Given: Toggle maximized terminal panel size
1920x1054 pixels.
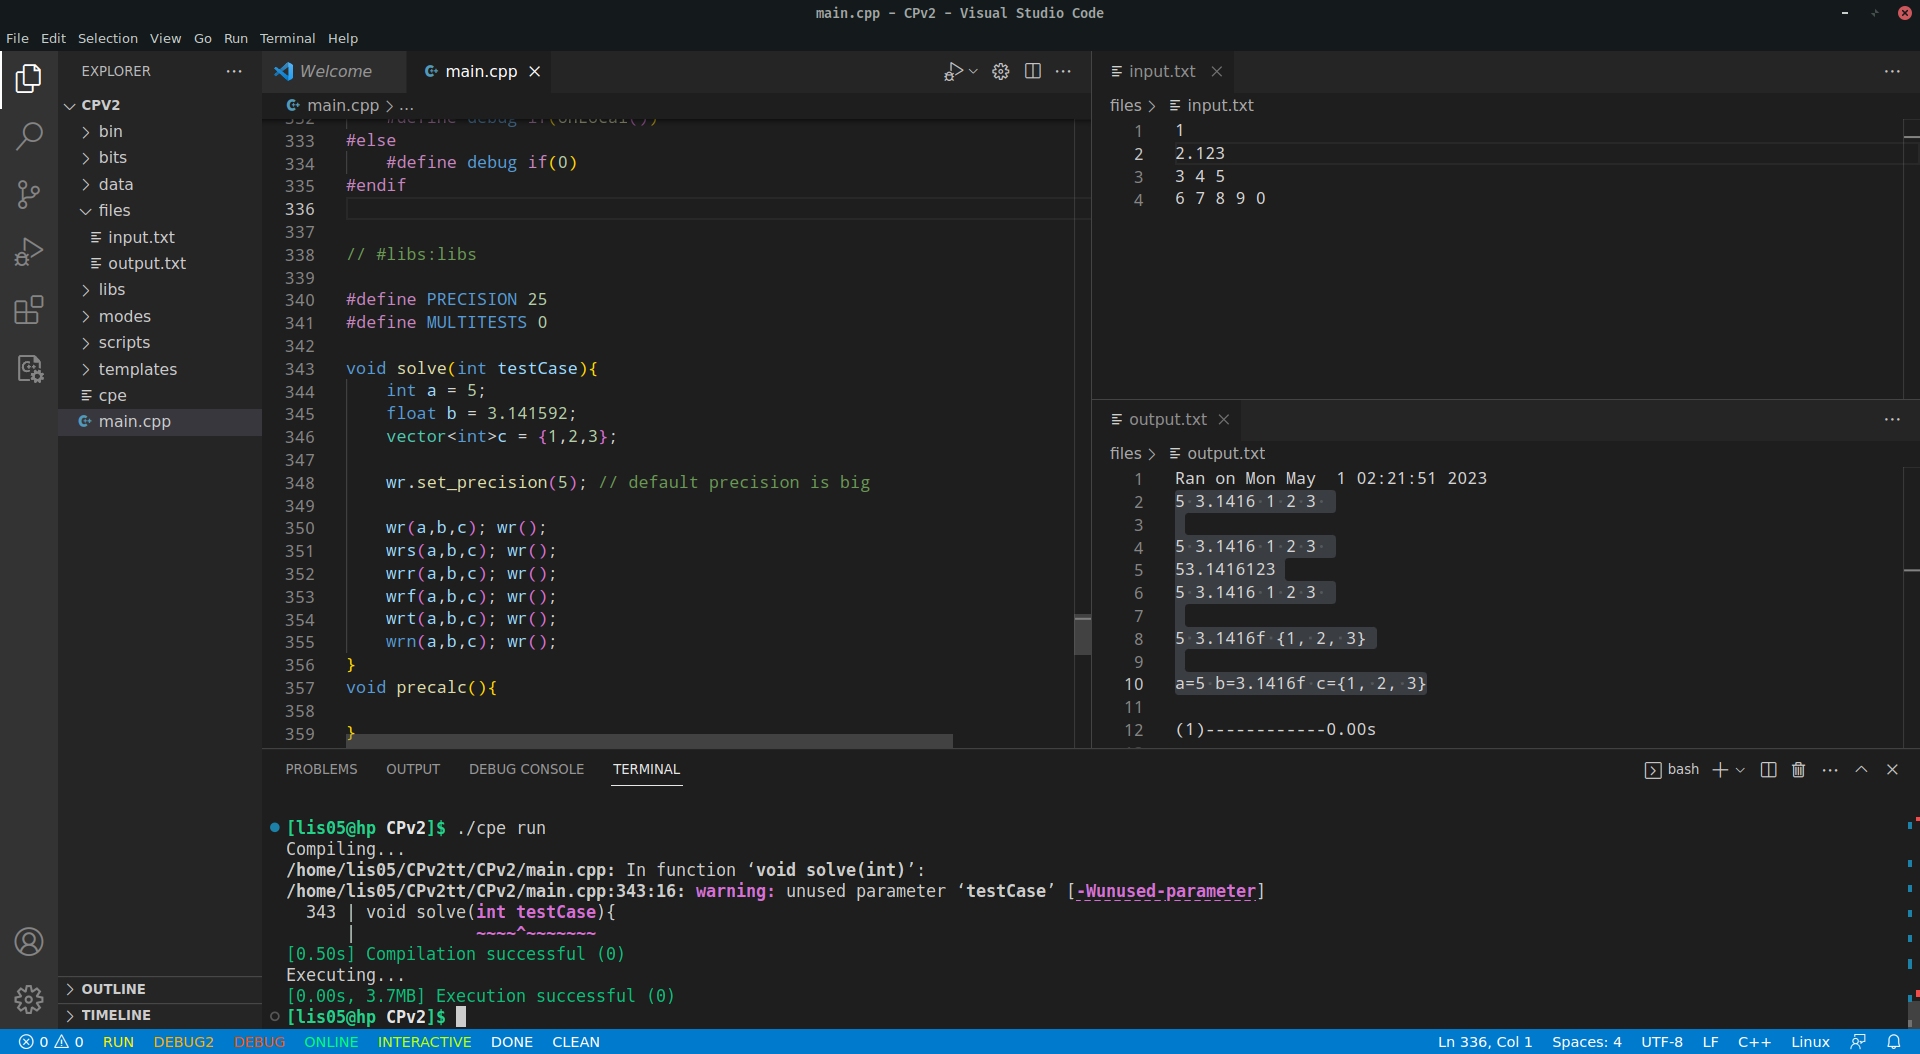Looking at the screenshot, I should pos(1861,770).
